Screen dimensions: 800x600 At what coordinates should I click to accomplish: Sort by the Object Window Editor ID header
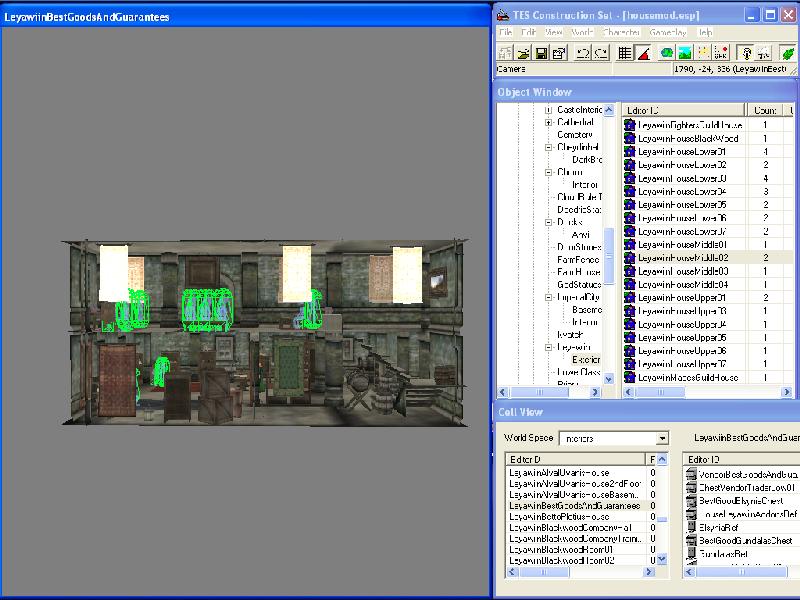683,110
